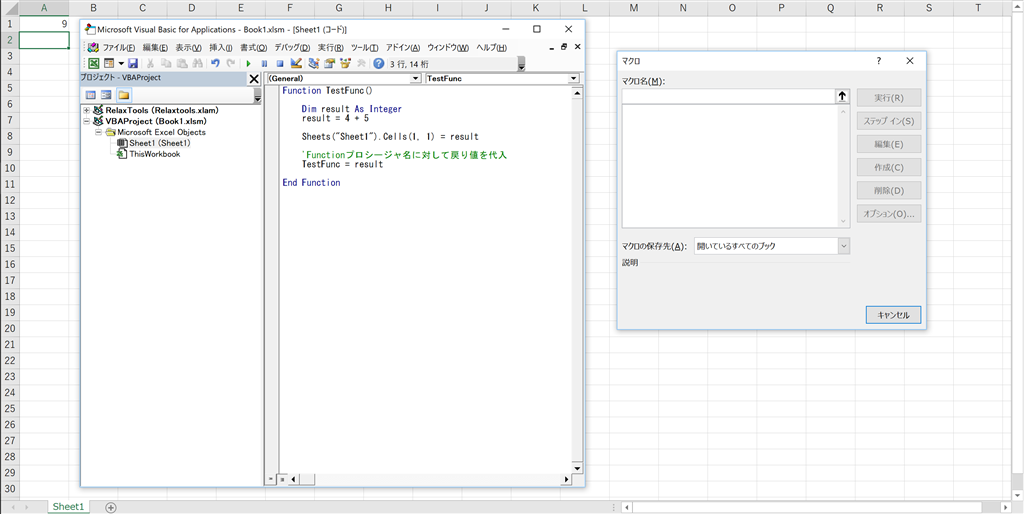Open the アドイン(A) menu
Viewport: 1024px width, 514px height.
(x=403, y=48)
